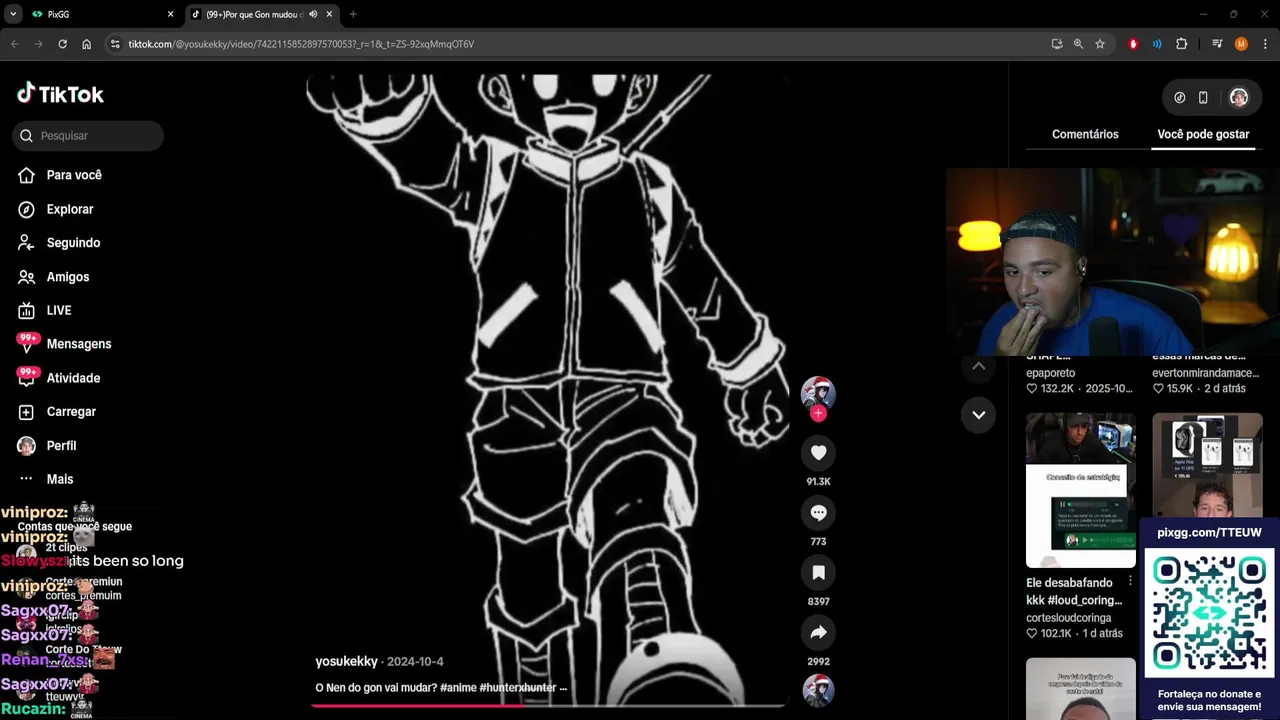Open more options for Ele desabafando video
1280x720 pixels.
1130,581
